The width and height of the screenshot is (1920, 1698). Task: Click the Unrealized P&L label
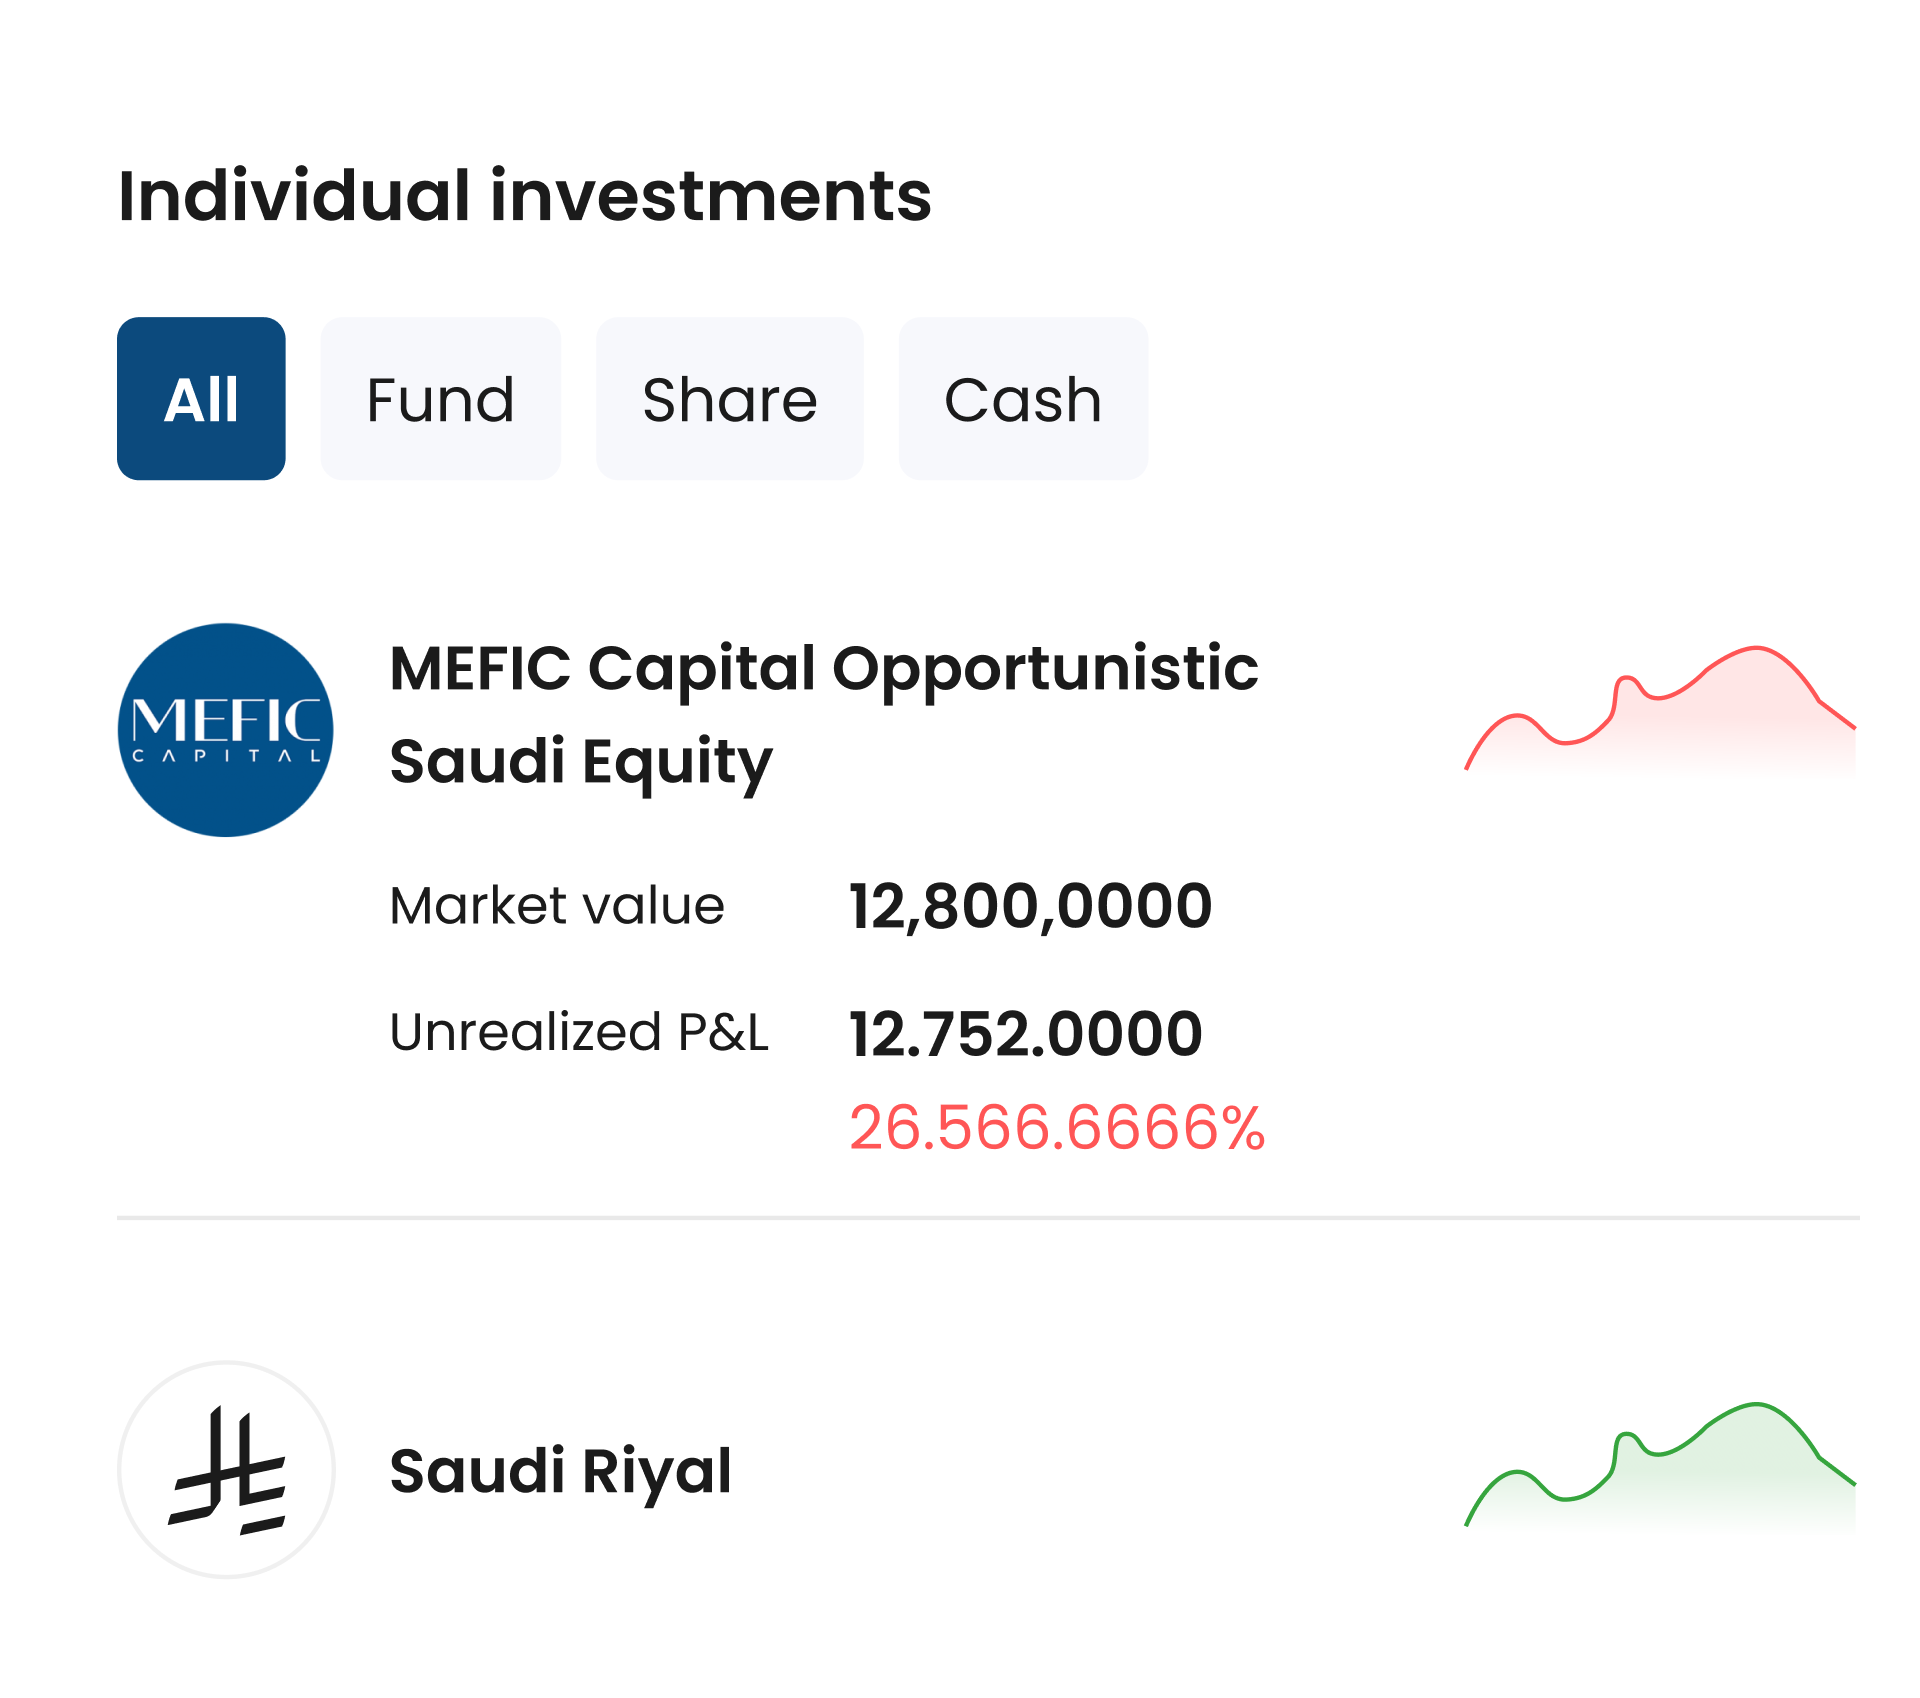point(579,1032)
